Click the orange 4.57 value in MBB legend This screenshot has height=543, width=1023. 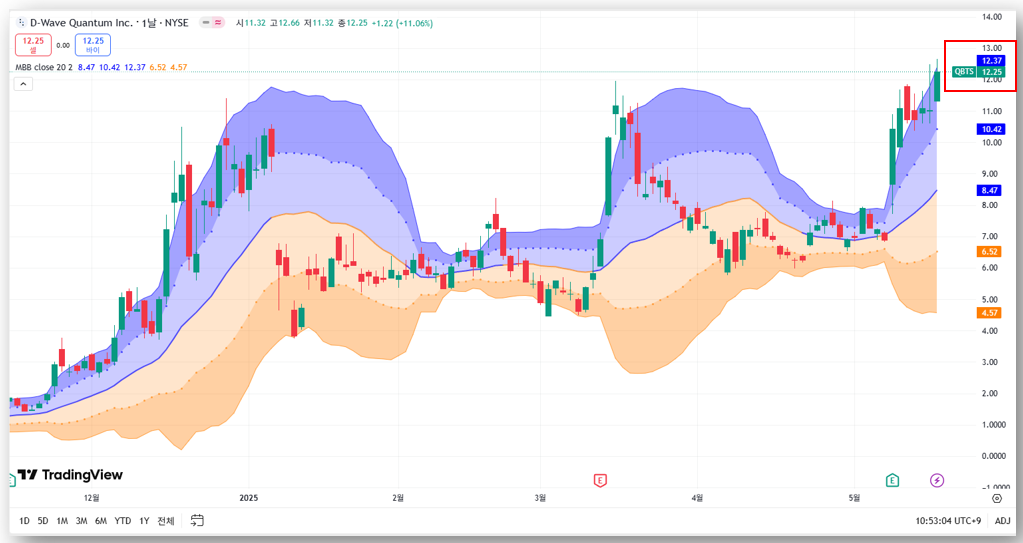pos(179,67)
